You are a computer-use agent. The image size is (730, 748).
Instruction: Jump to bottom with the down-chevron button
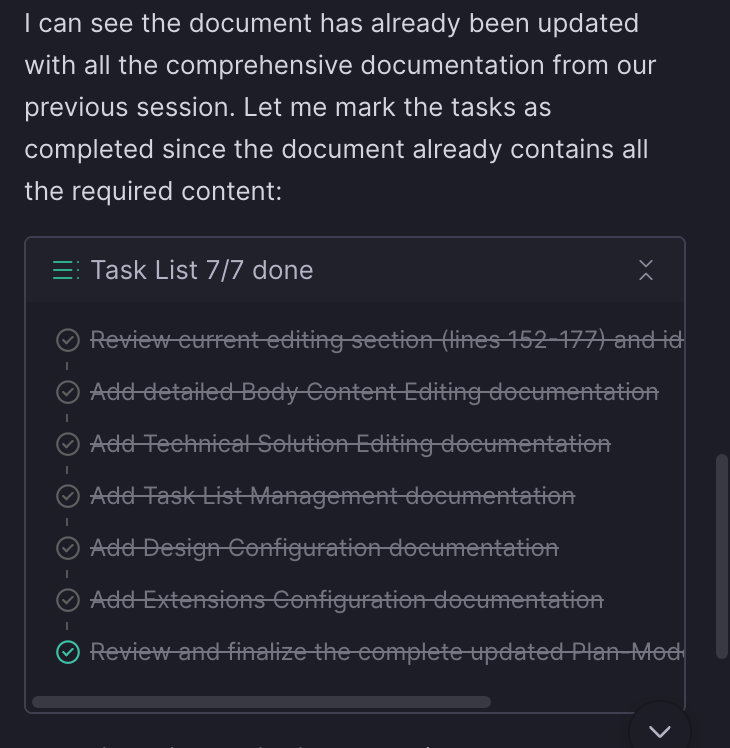pos(660,732)
